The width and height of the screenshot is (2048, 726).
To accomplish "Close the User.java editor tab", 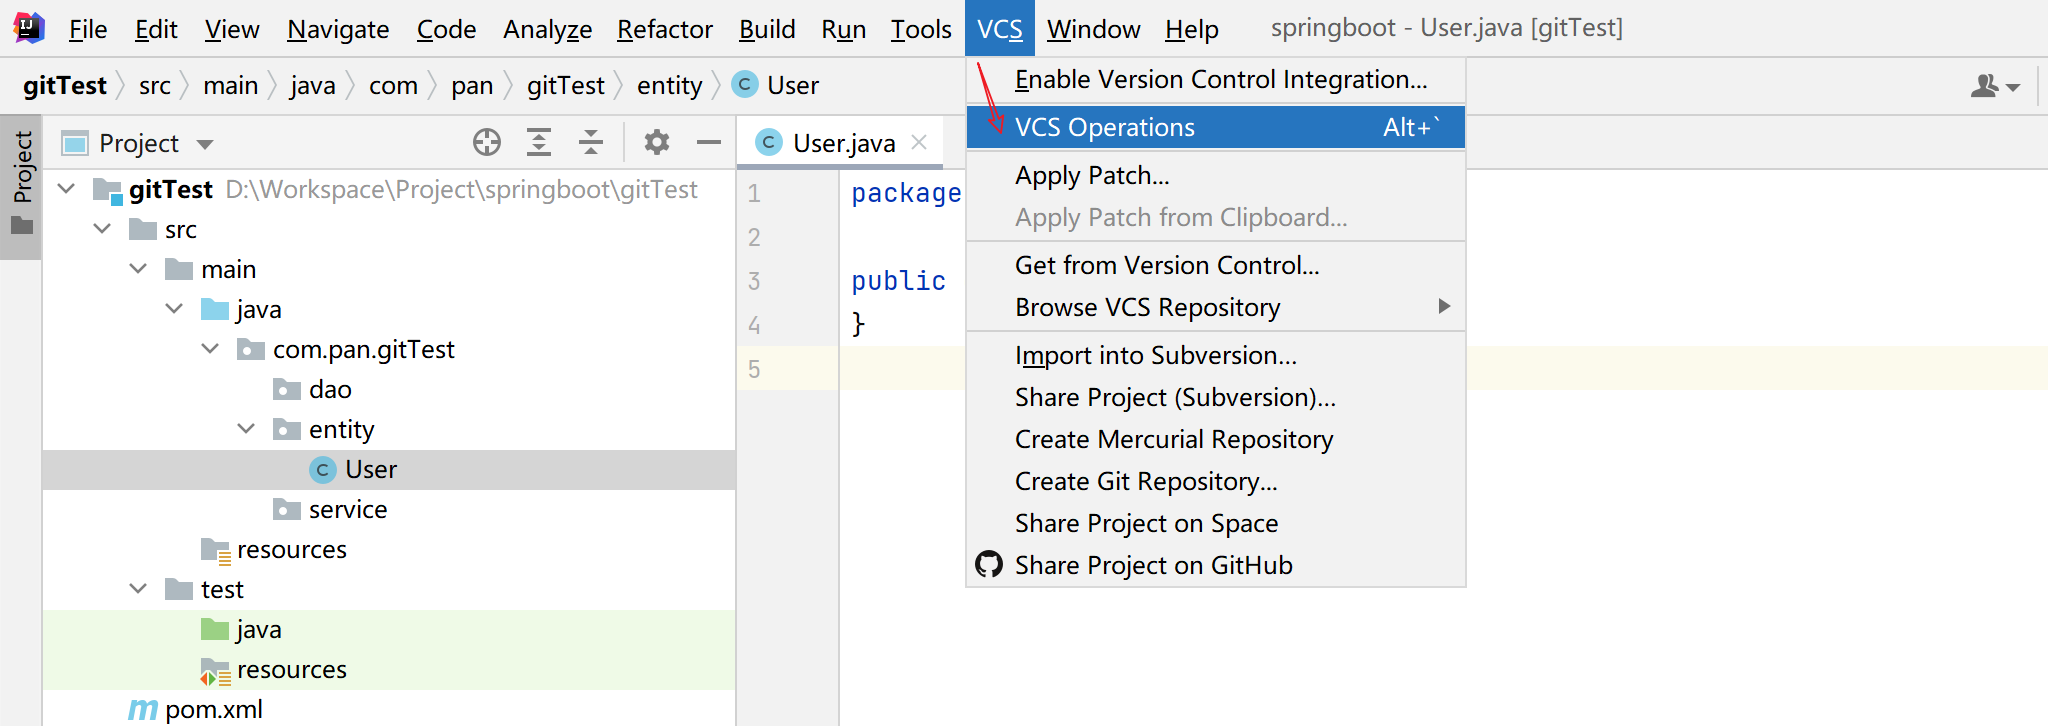I will tap(920, 143).
